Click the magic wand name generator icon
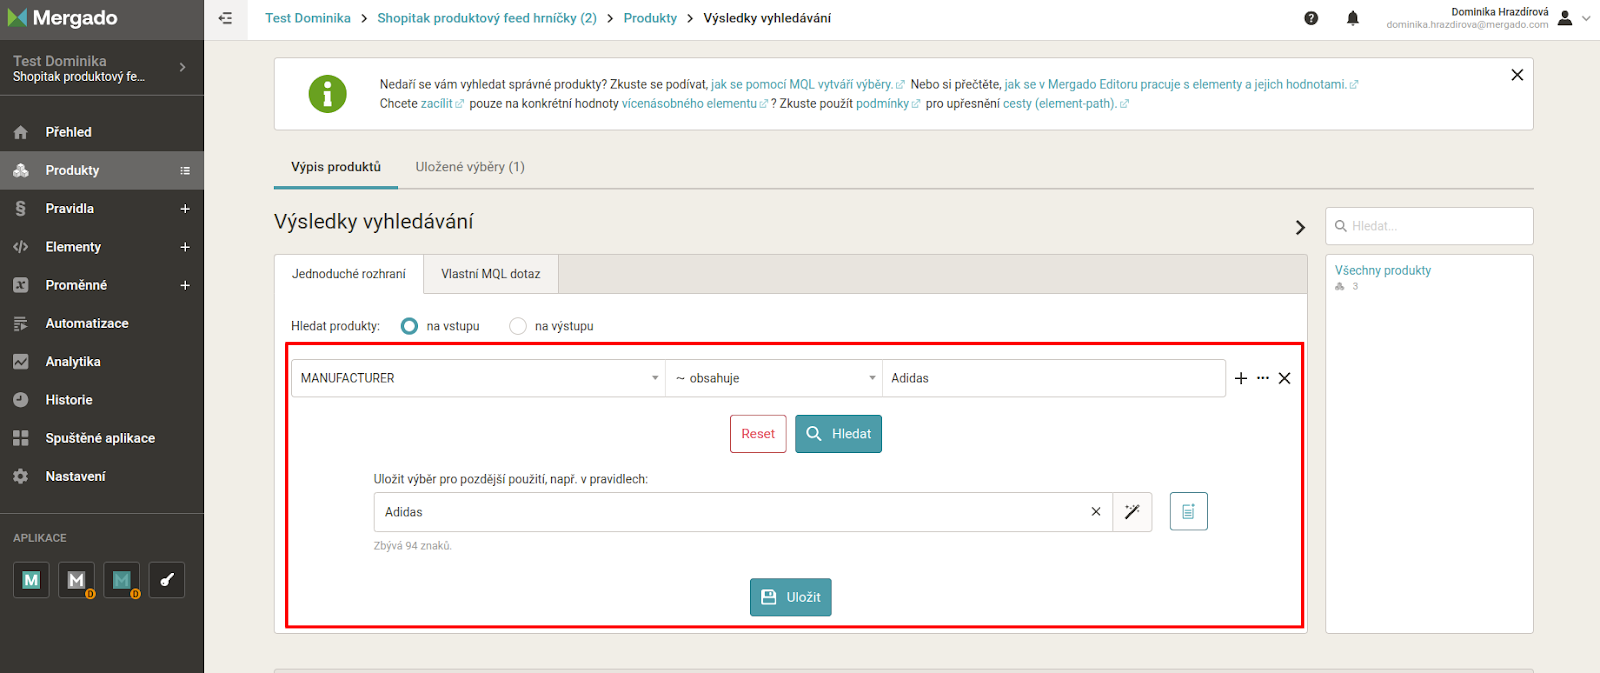The height and width of the screenshot is (673, 1600). tap(1132, 512)
